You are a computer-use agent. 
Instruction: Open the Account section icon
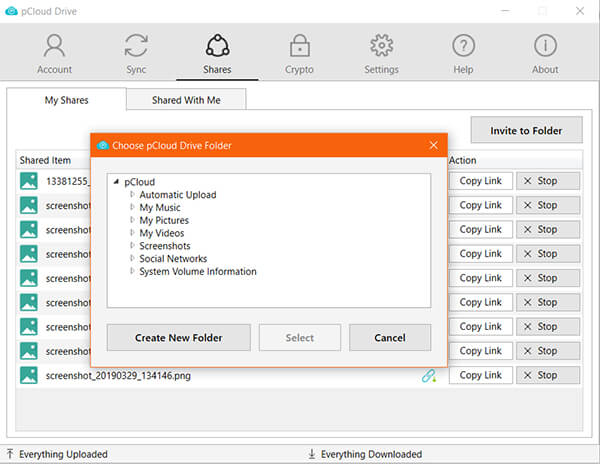click(x=54, y=46)
